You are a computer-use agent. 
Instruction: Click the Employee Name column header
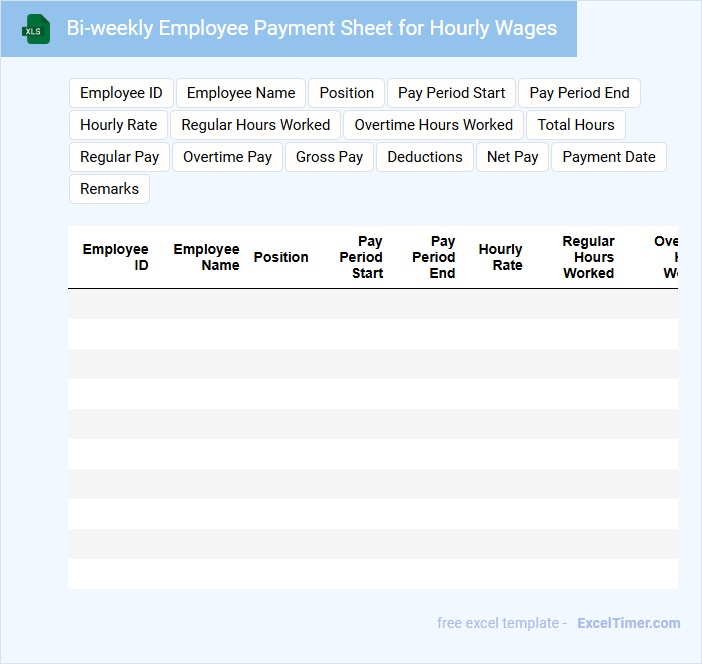point(206,257)
